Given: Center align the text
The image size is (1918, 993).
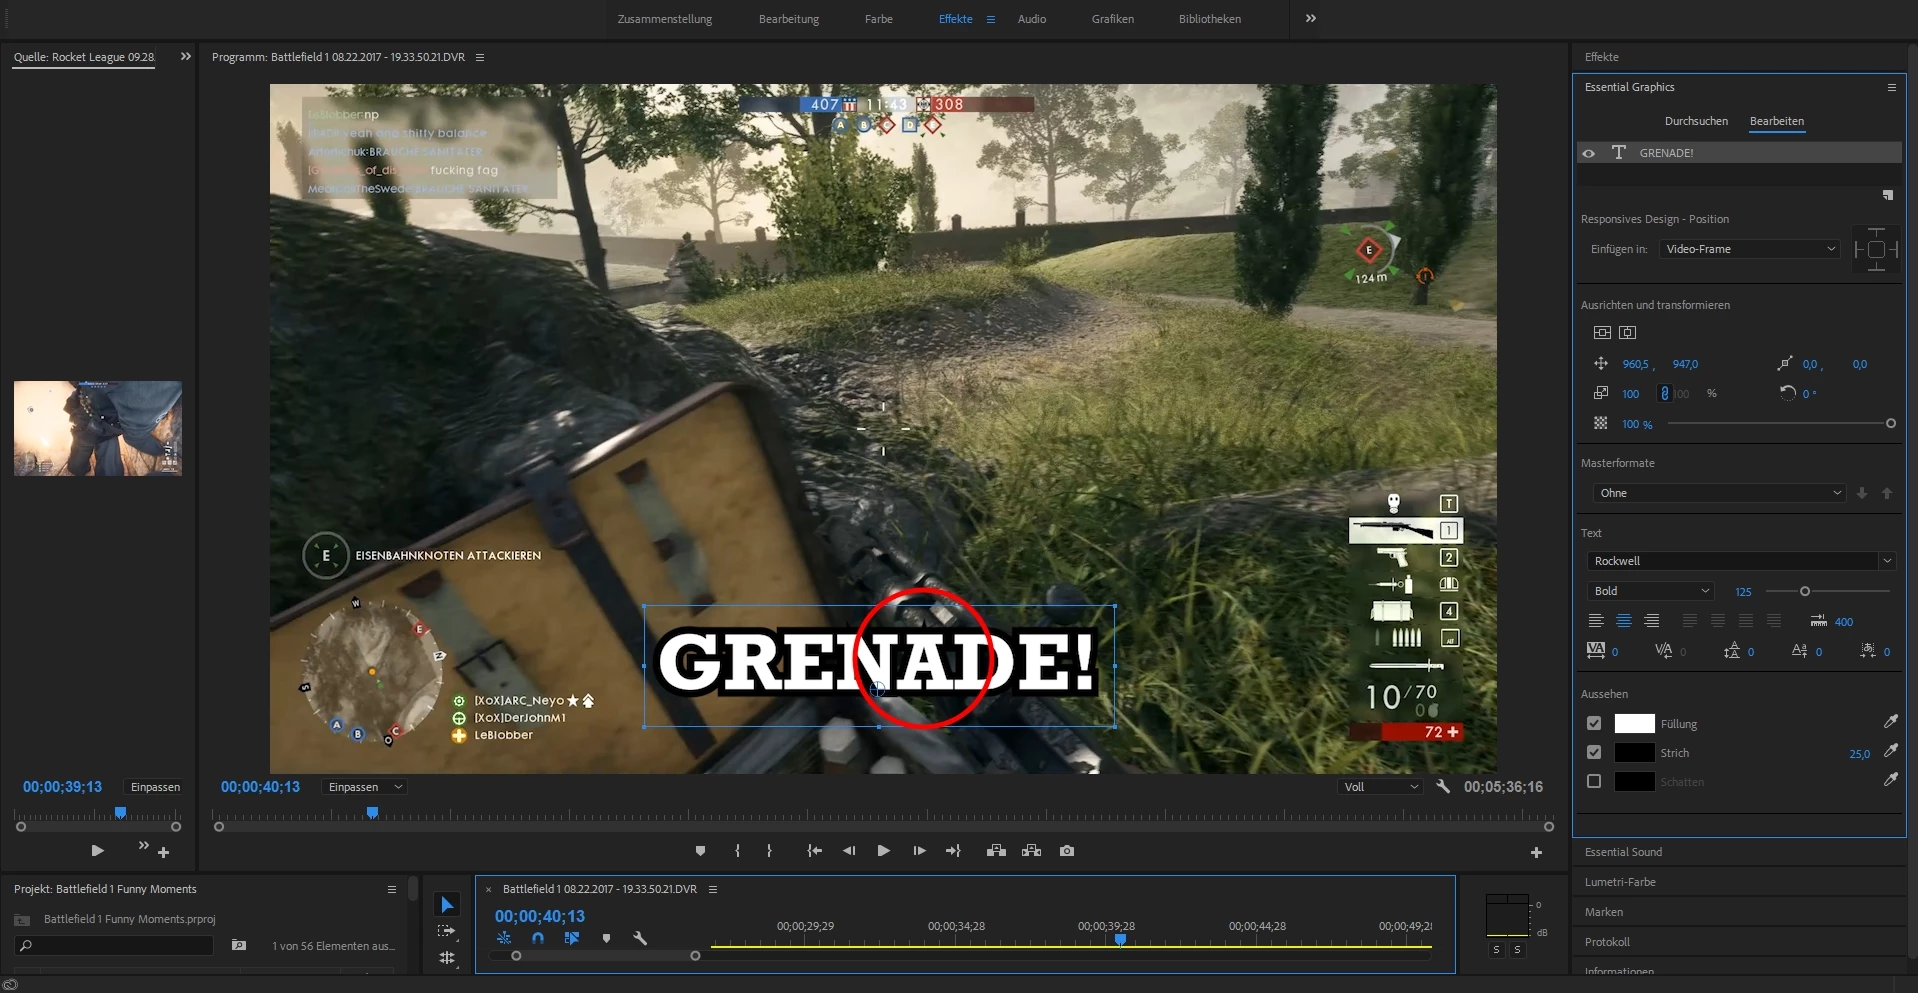Looking at the screenshot, I should tap(1624, 621).
